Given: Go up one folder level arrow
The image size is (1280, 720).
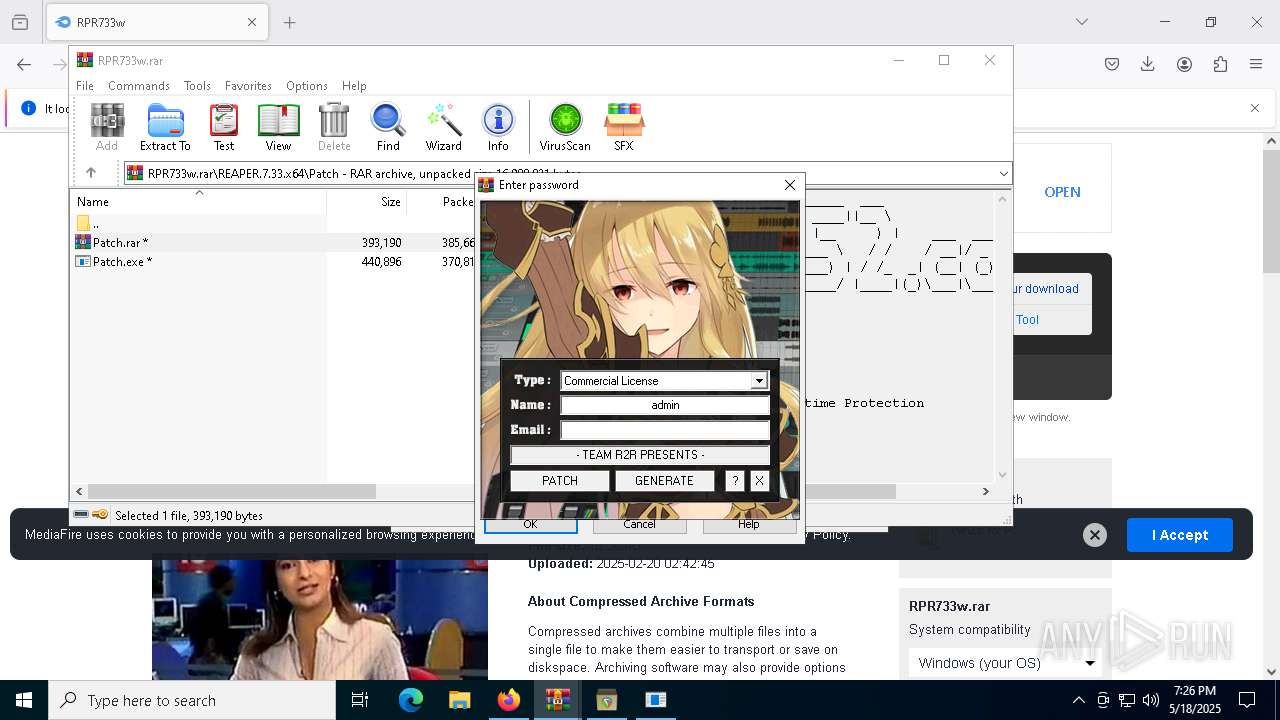Looking at the screenshot, I should [91, 173].
